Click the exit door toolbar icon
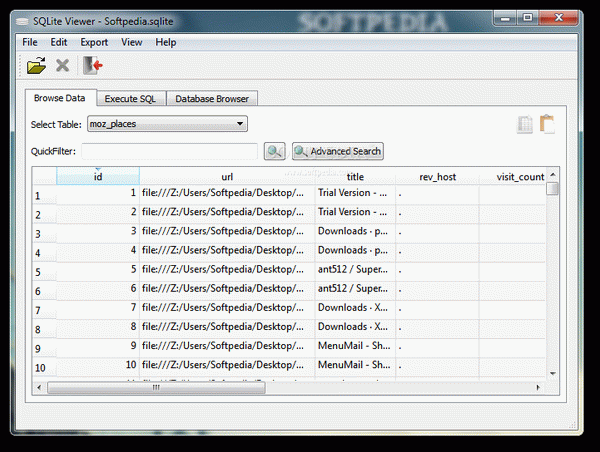Image resolution: width=600 pixels, height=452 pixels. tap(93, 65)
